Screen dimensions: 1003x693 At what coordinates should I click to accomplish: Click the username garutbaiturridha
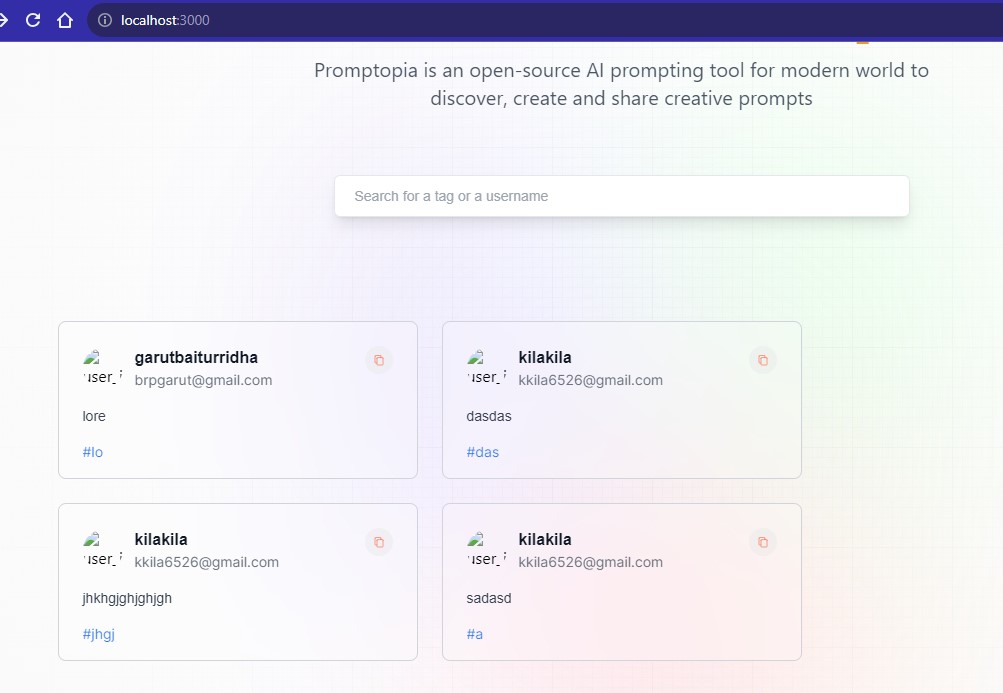[x=196, y=357]
